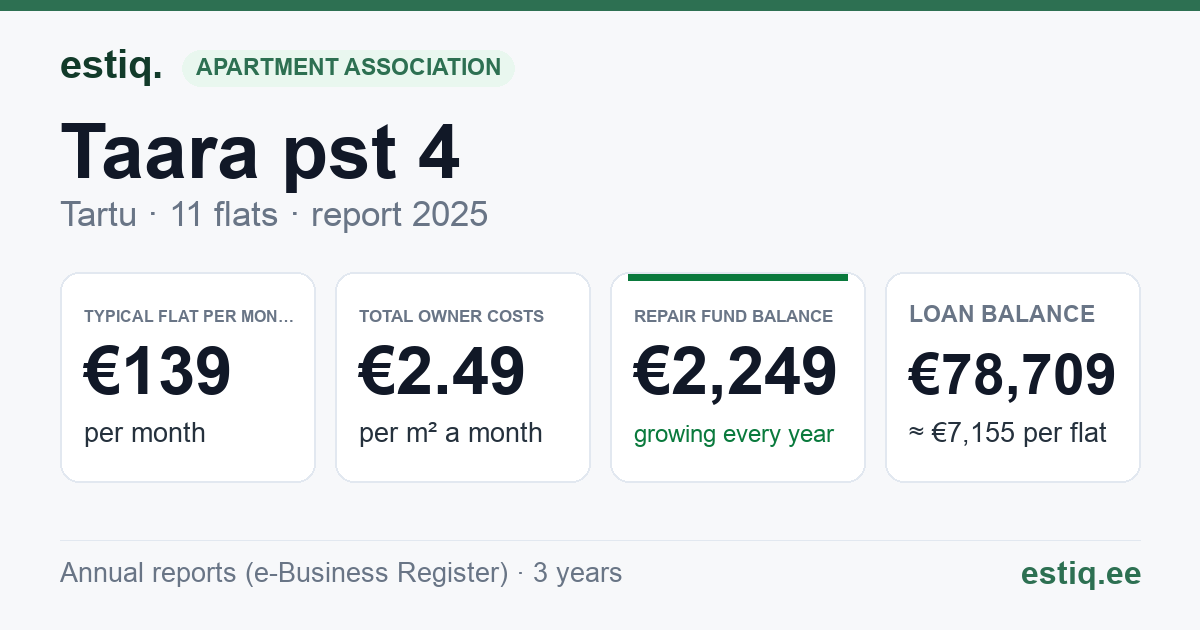The image size is (1200, 630).
Task: Click the €2,249 value
Action: click(x=735, y=371)
